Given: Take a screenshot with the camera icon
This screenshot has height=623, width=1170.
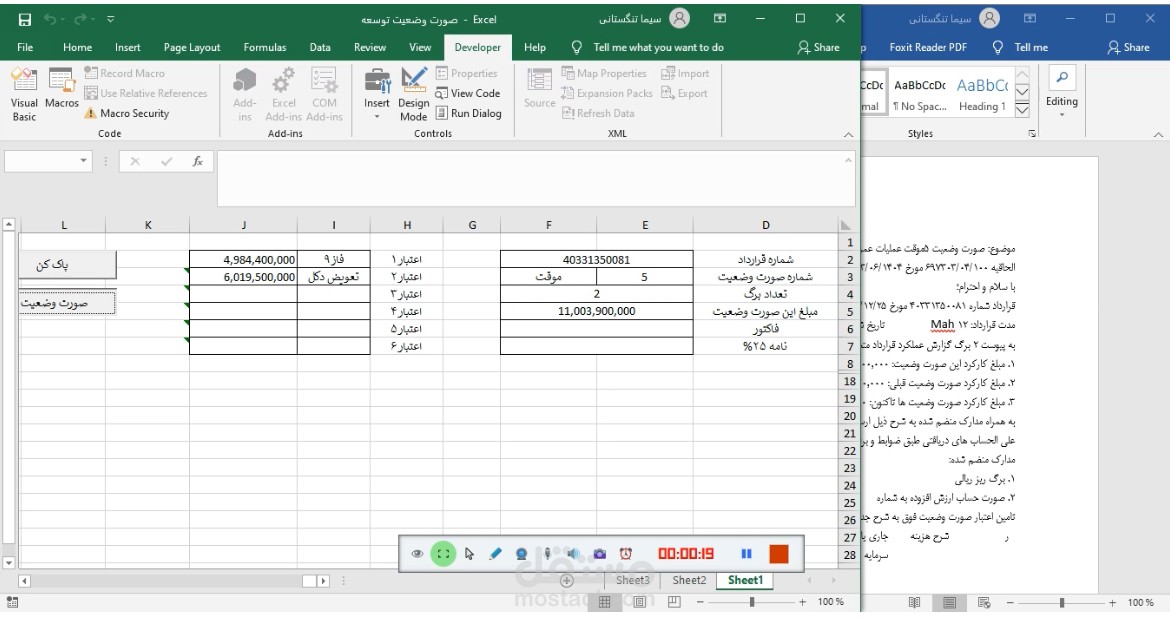Looking at the screenshot, I should pyautogui.click(x=600, y=554).
